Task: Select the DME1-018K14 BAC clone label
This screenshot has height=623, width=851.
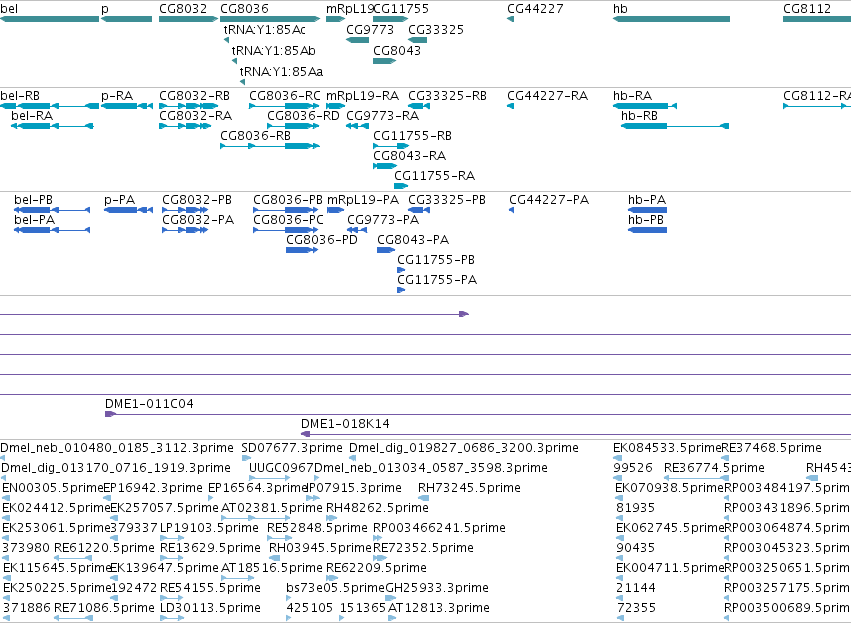Action: pyautogui.click(x=345, y=424)
